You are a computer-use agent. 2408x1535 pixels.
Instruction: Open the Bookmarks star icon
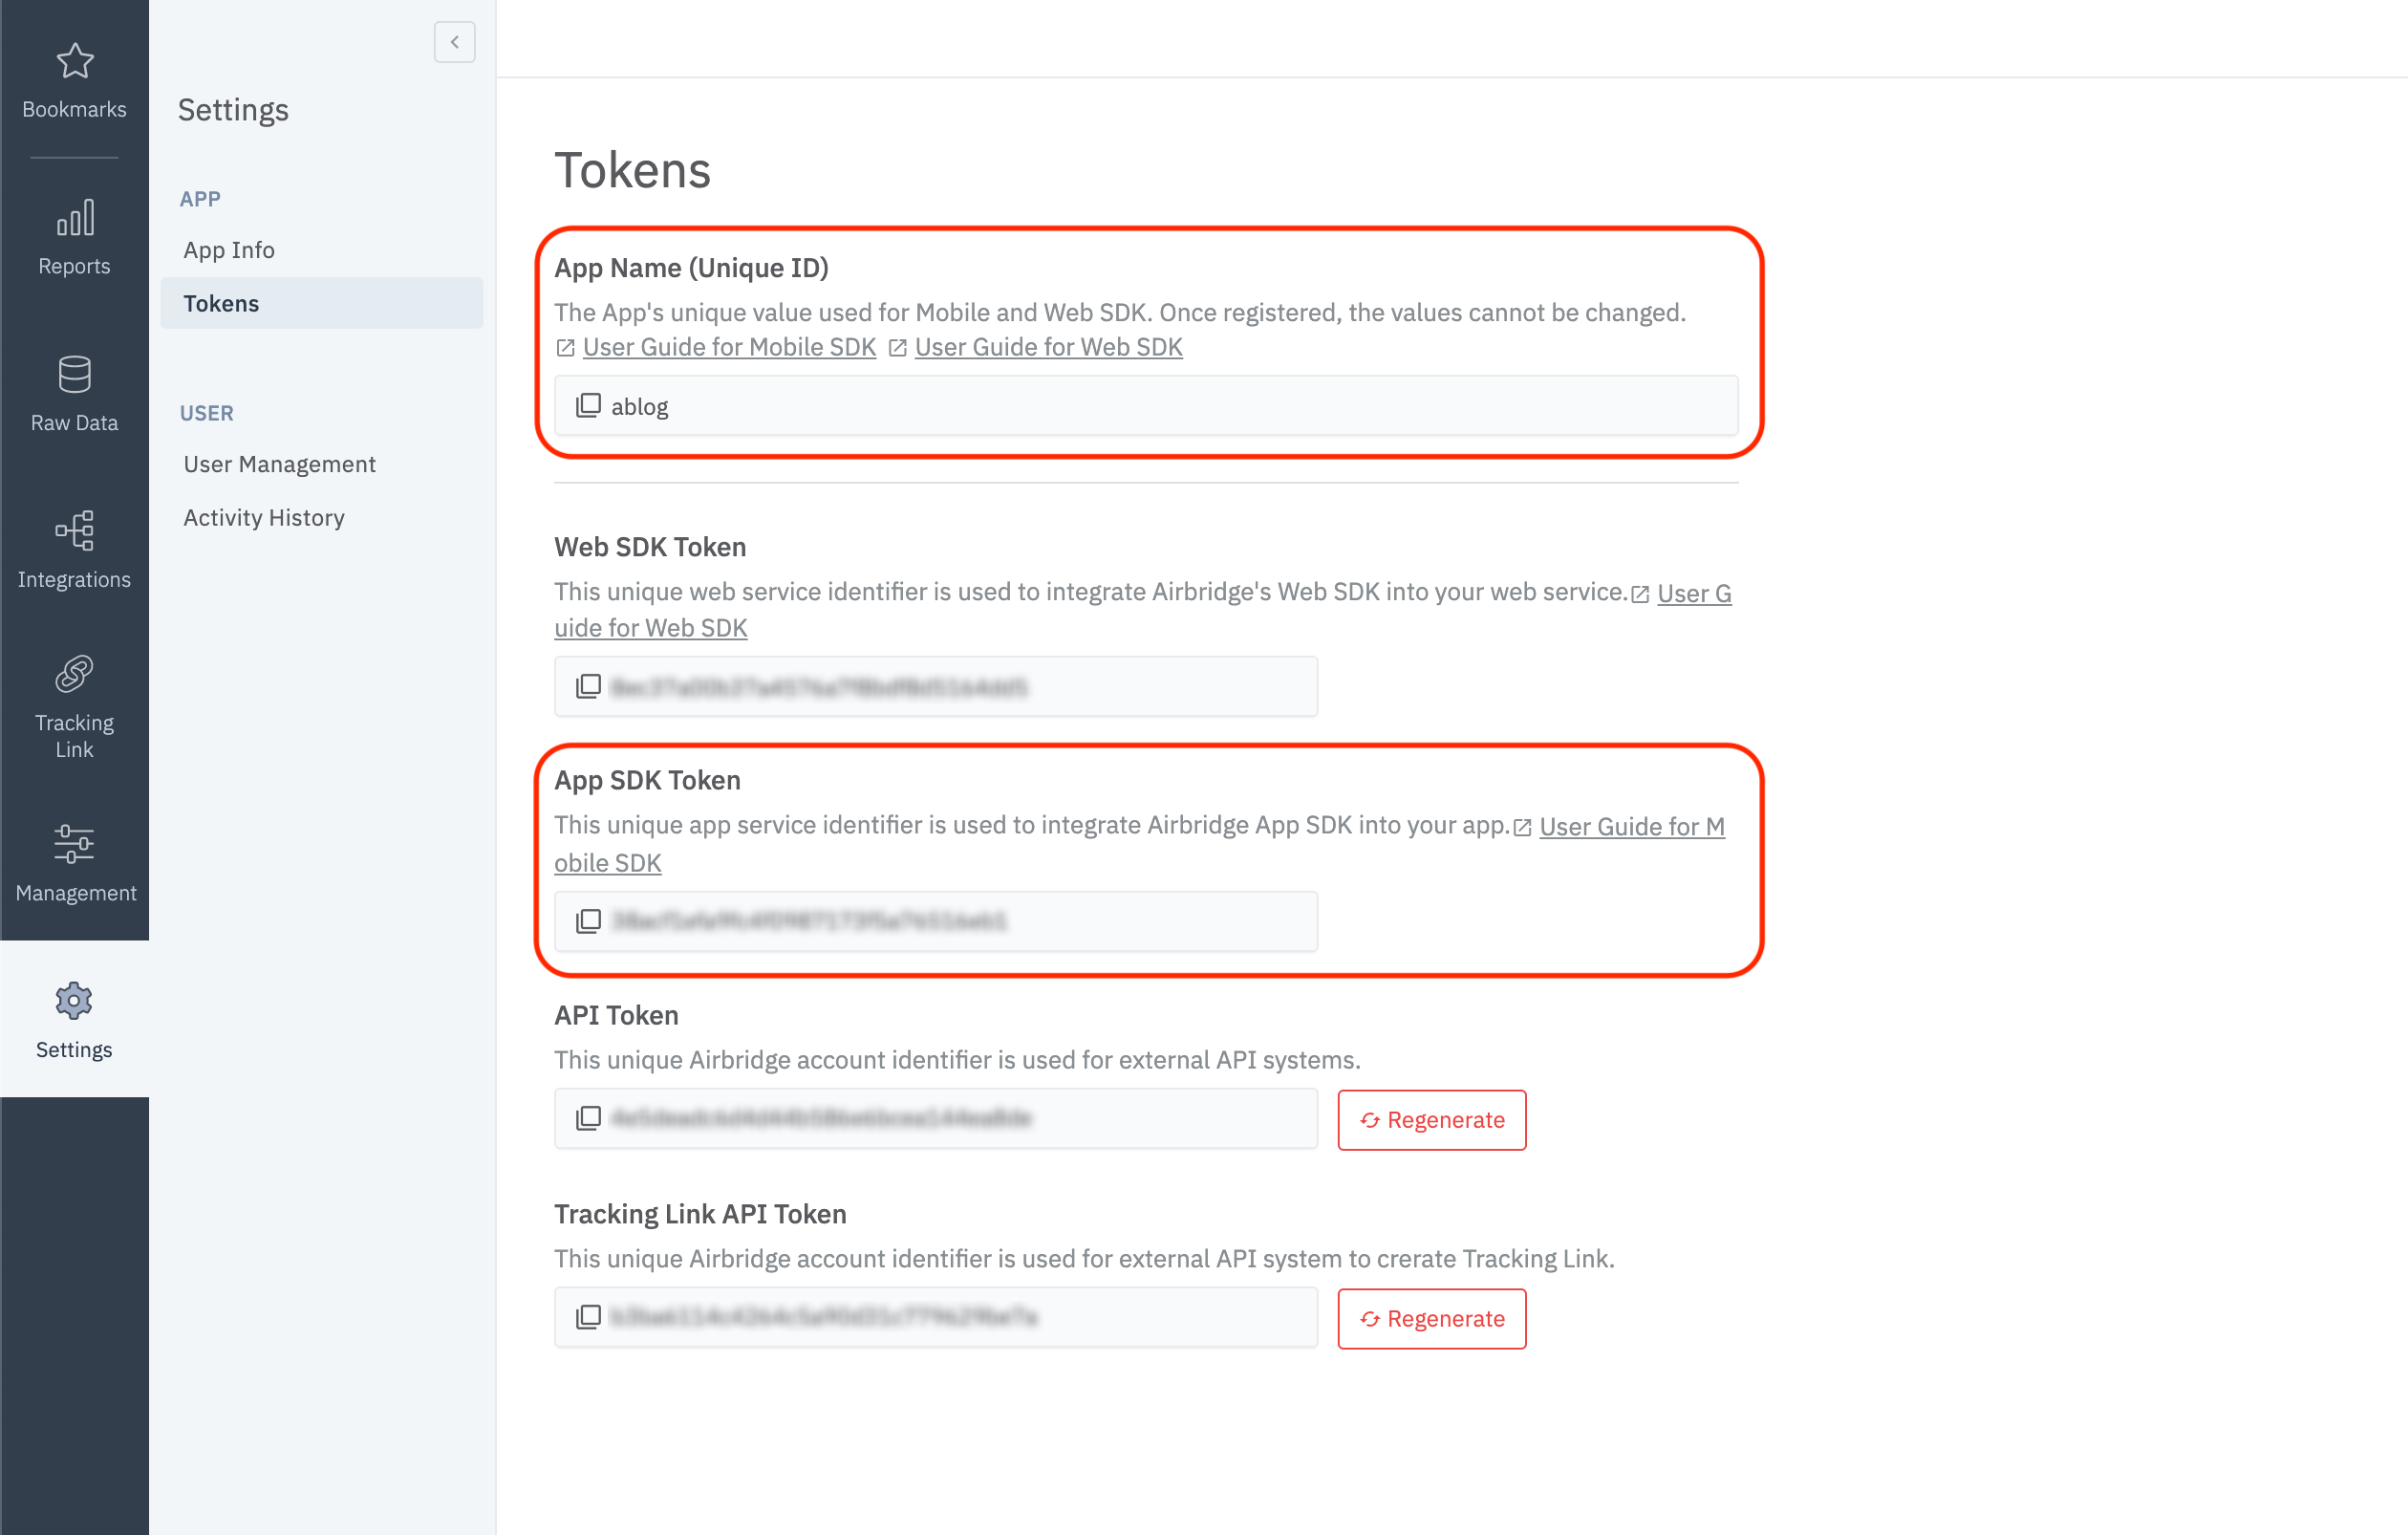(x=75, y=61)
